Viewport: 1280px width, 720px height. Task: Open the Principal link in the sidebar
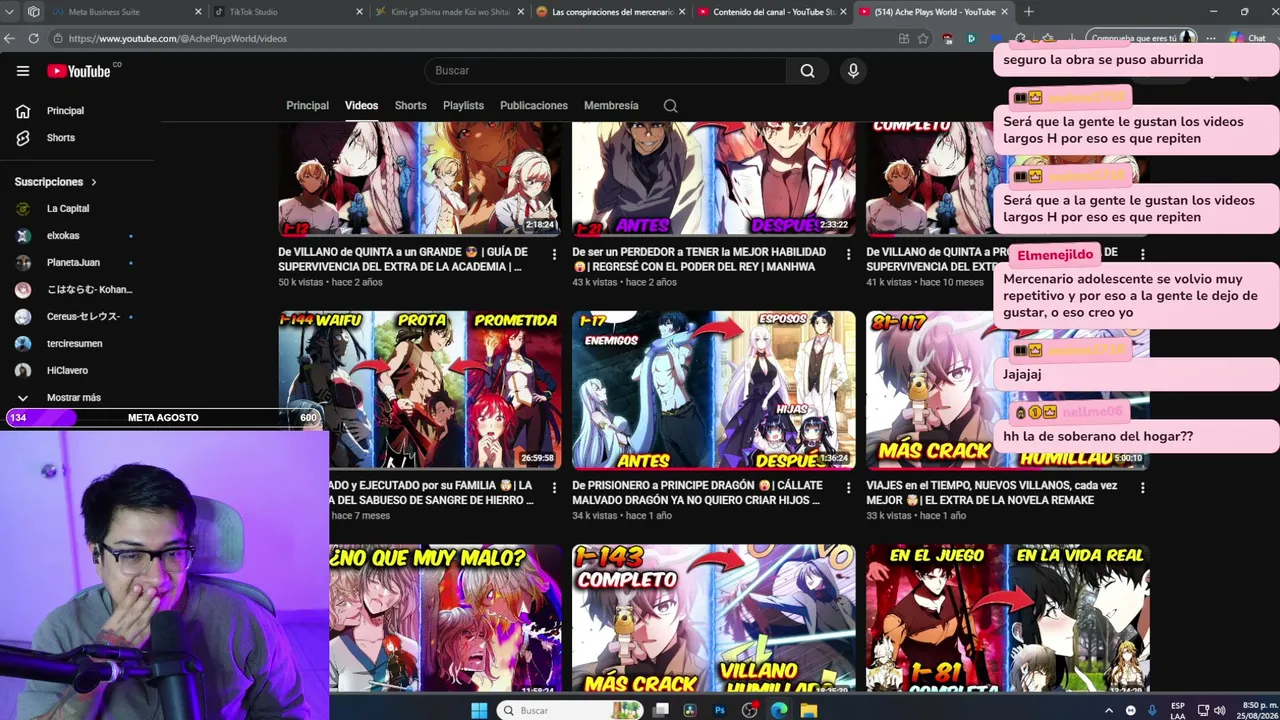[65, 111]
